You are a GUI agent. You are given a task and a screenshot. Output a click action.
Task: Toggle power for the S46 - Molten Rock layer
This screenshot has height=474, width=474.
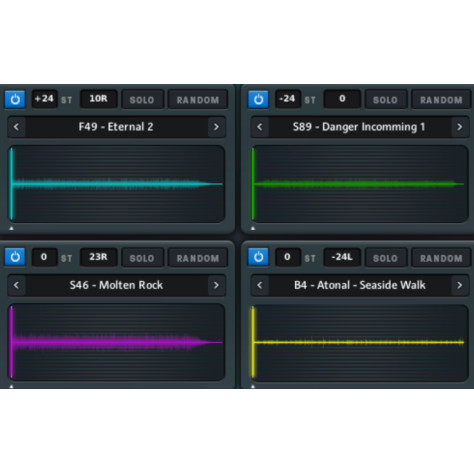click(x=15, y=257)
